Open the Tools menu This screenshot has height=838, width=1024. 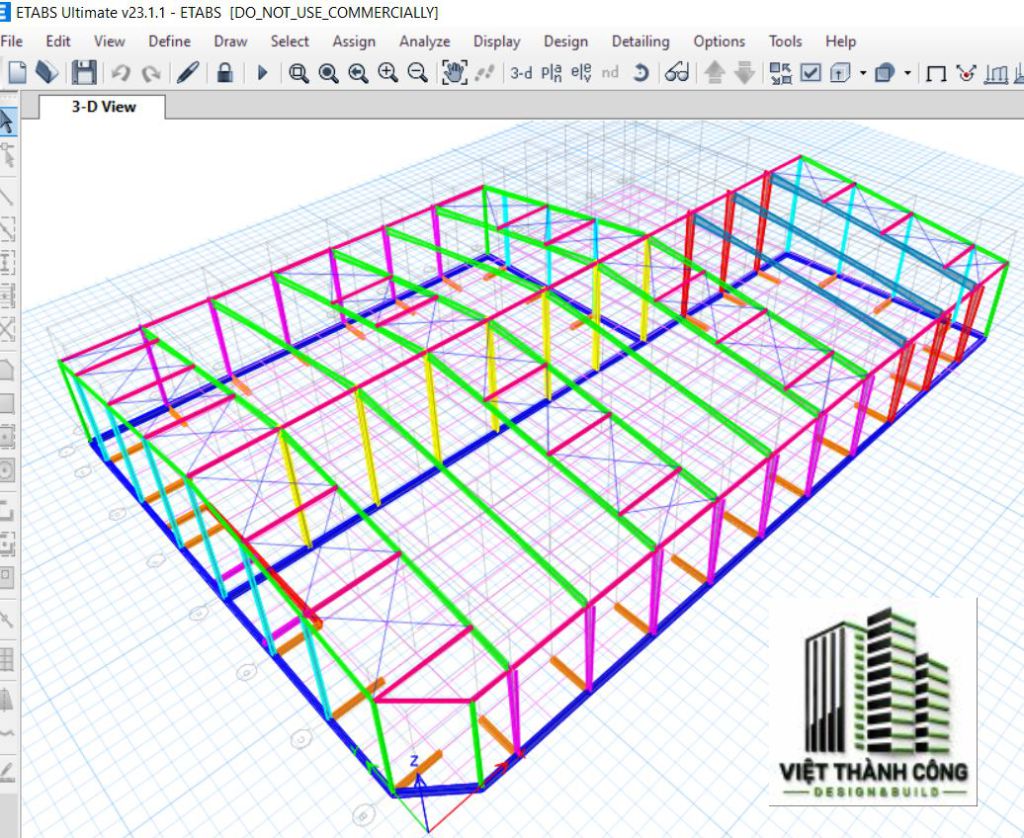click(x=786, y=41)
